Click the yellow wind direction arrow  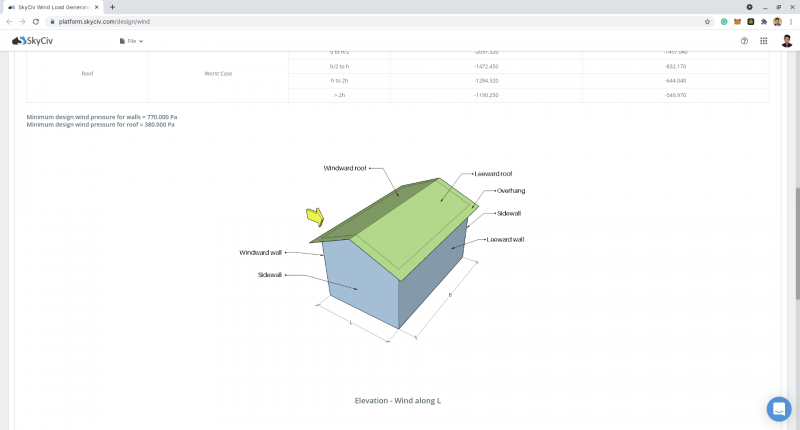click(315, 216)
